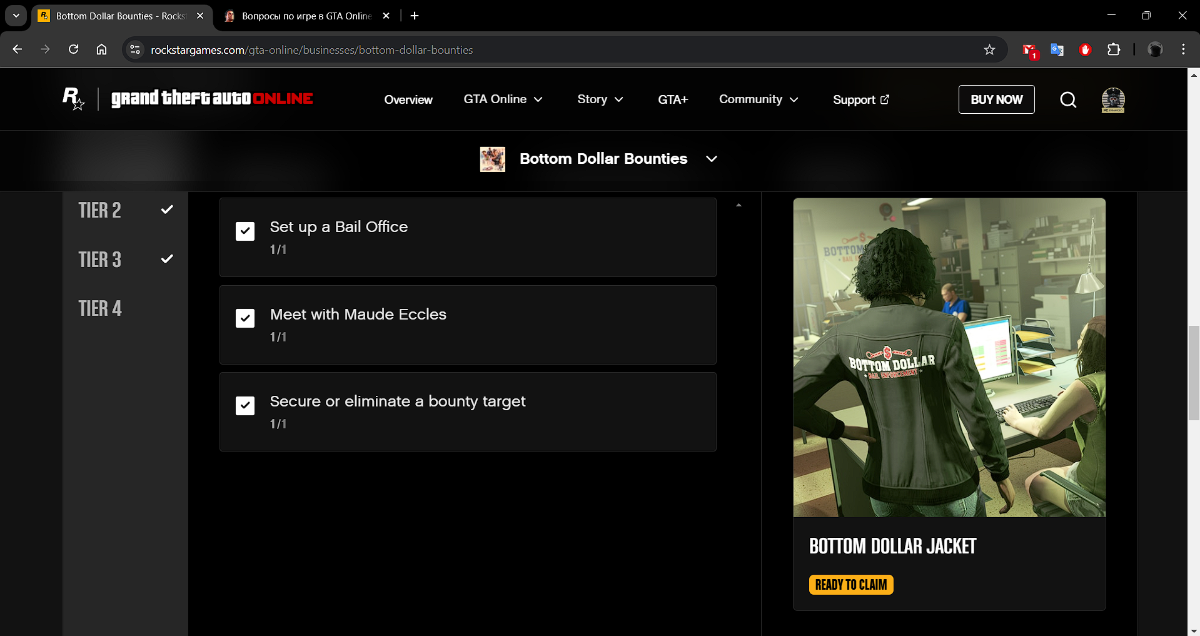
Task: Close the Вопросы по игре tab
Action: 385,16
